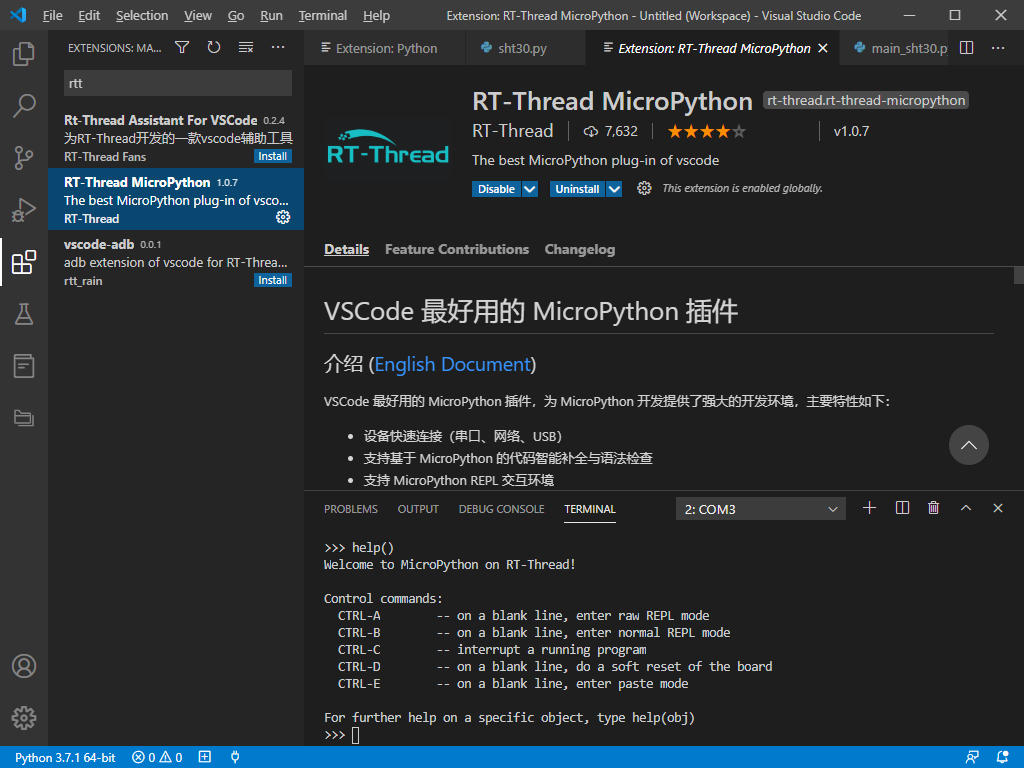Open the Edit menu
The width and height of the screenshot is (1024, 768).
pyautogui.click(x=89, y=15)
